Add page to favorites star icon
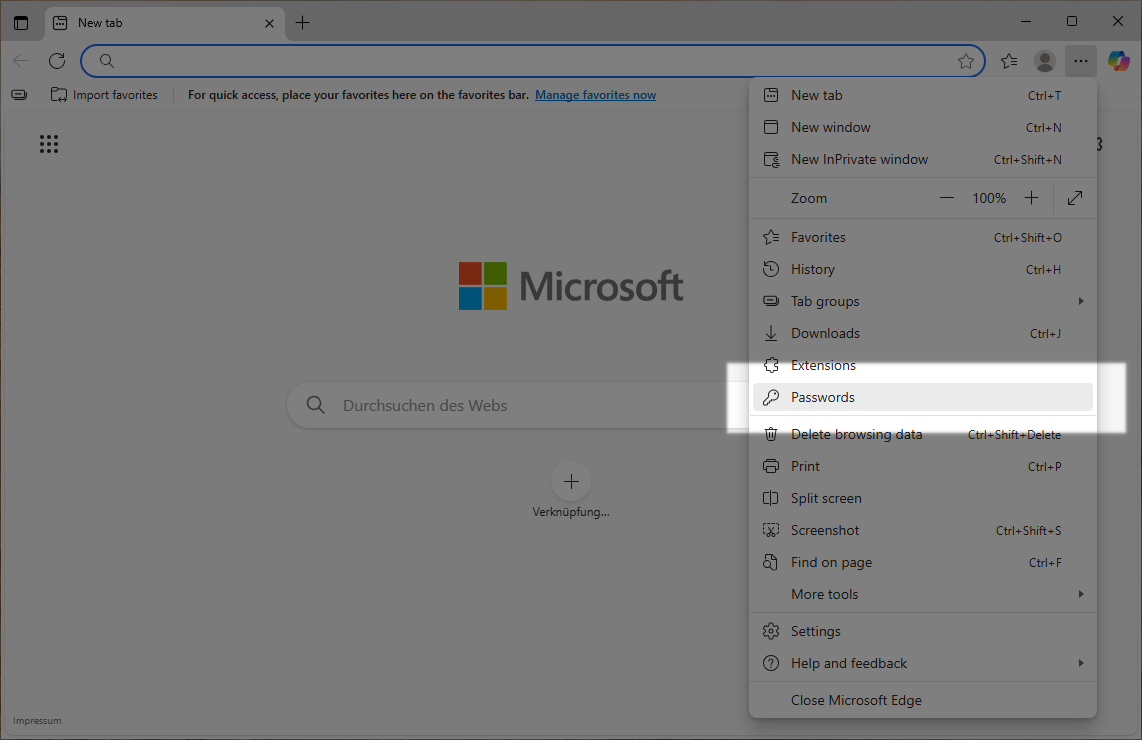This screenshot has width=1142, height=740. [x=966, y=61]
